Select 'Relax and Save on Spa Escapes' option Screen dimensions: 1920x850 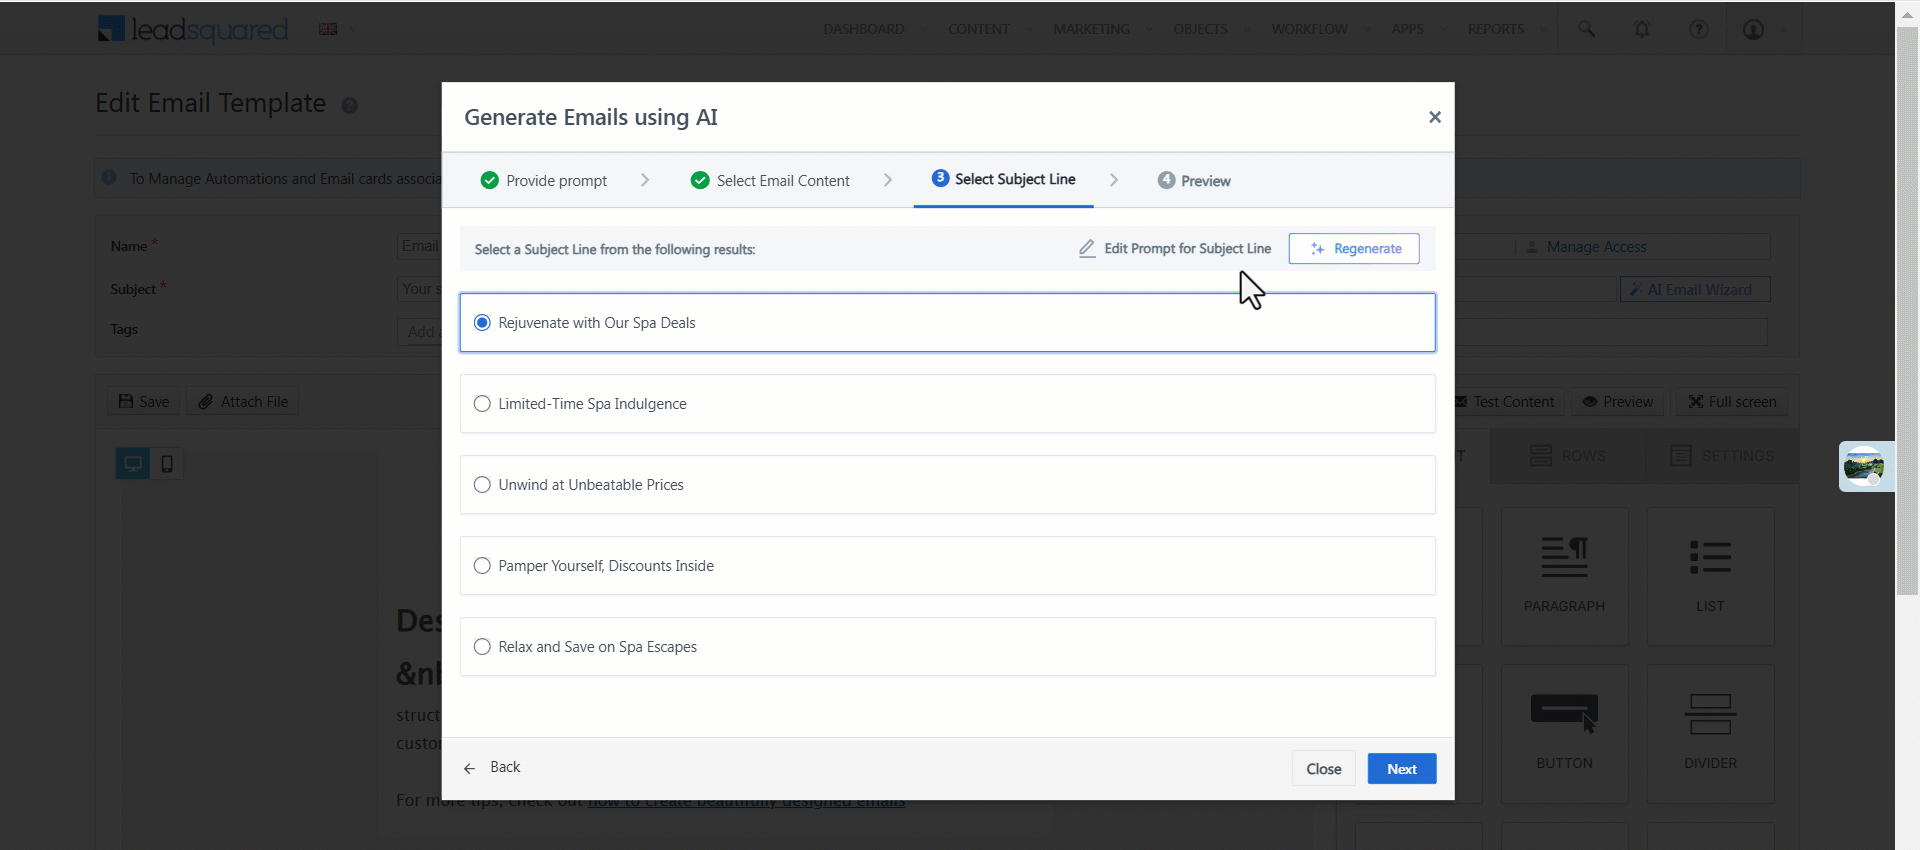482,647
